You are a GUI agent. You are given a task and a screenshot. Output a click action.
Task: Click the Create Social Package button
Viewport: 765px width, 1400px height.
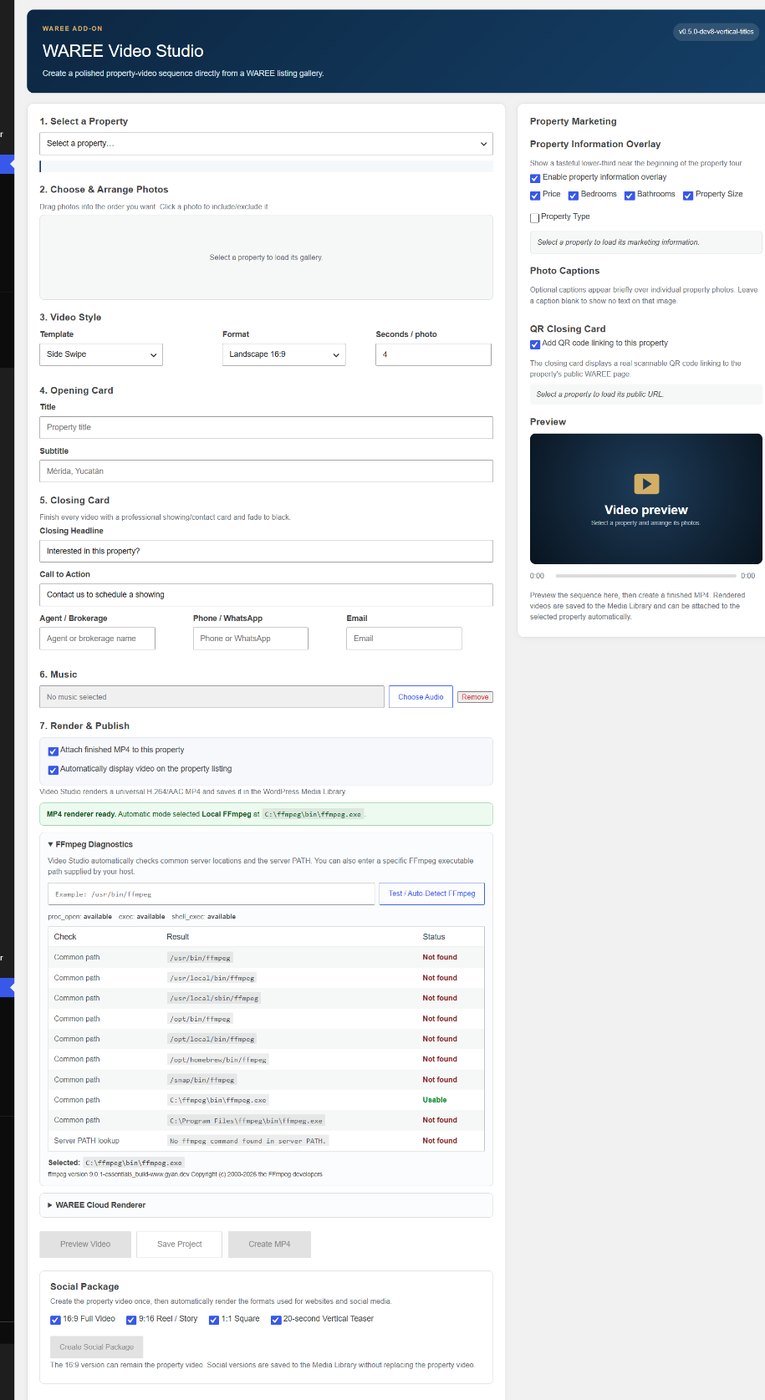(97, 1347)
